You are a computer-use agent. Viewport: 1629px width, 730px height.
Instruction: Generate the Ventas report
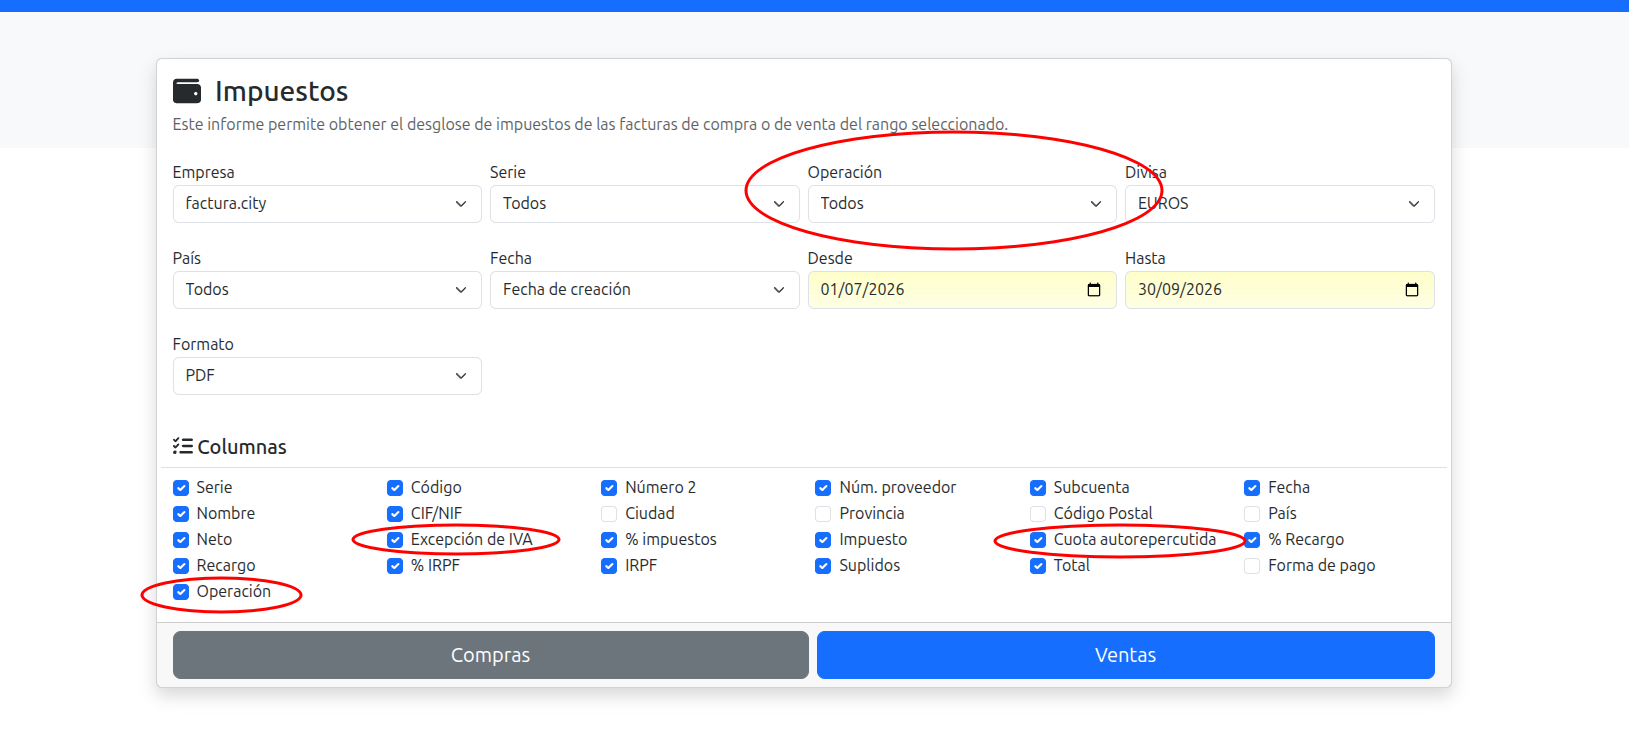click(x=1125, y=655)
